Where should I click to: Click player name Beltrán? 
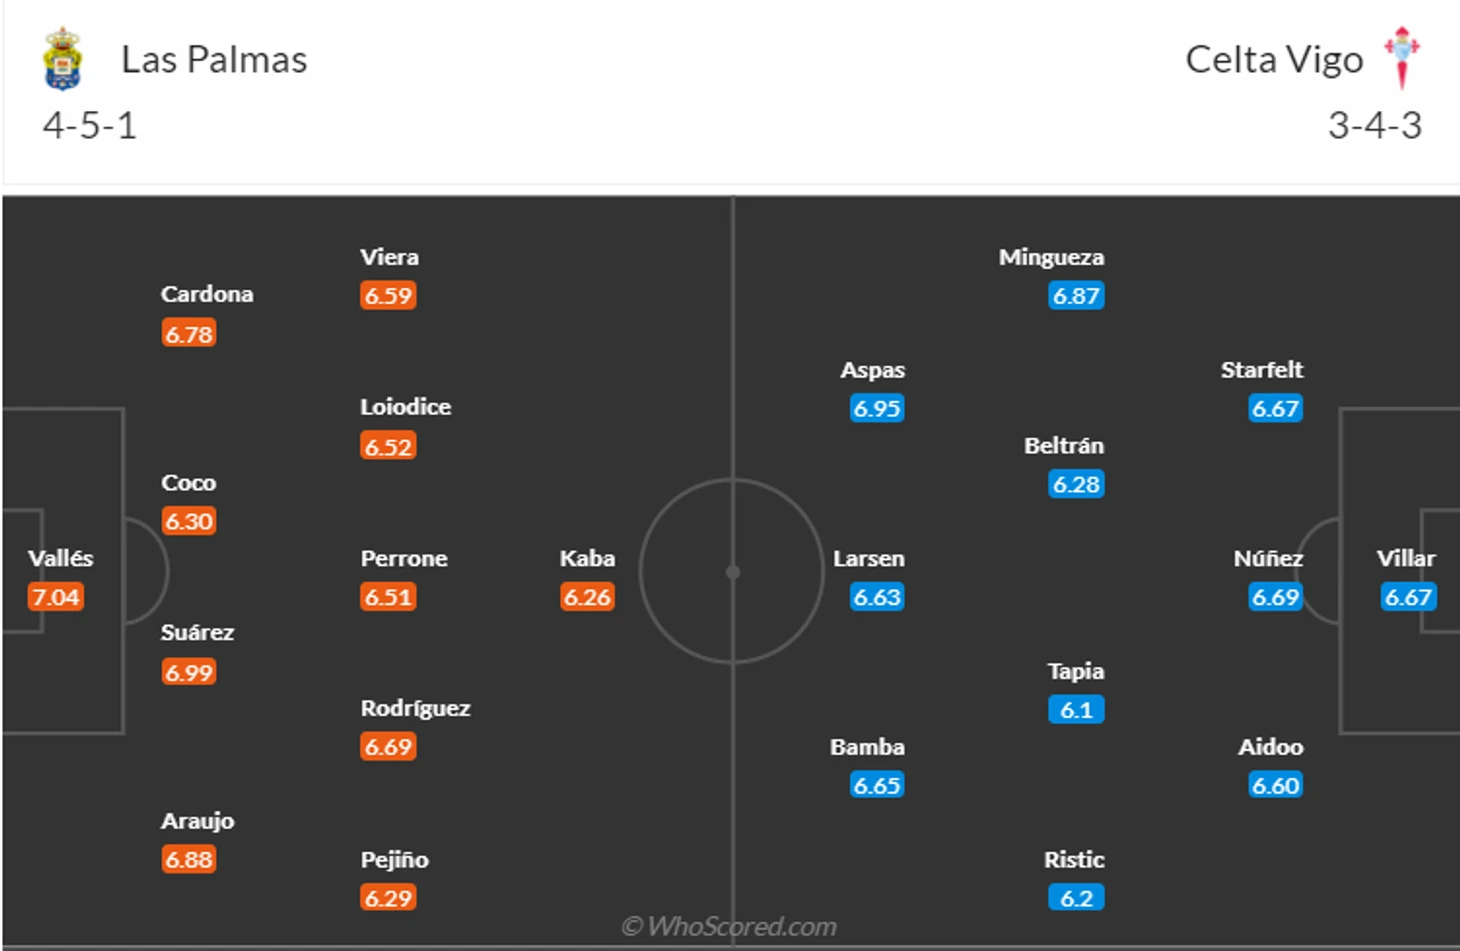(x=1064, y=445)
